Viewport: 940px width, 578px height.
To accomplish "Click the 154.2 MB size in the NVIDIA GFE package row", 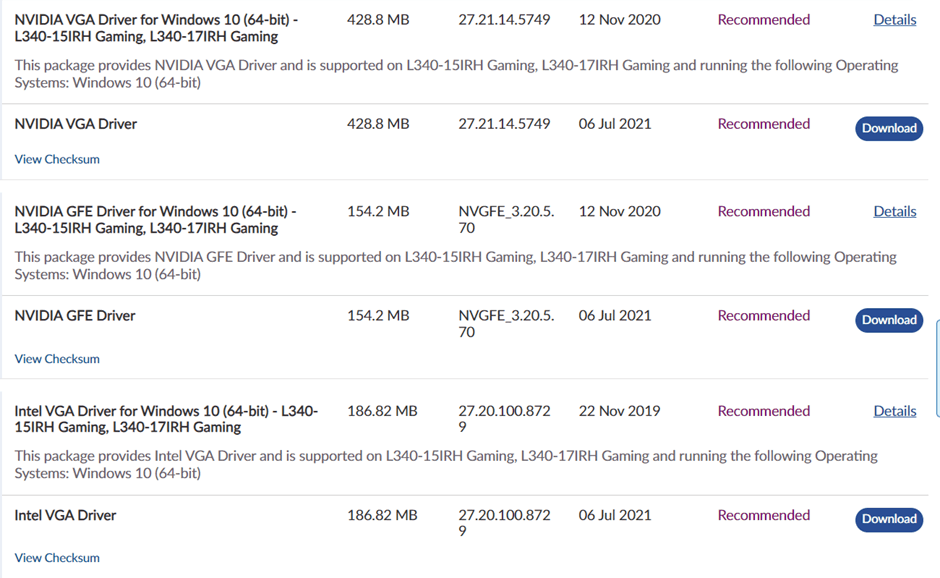I will coord(378,212).
